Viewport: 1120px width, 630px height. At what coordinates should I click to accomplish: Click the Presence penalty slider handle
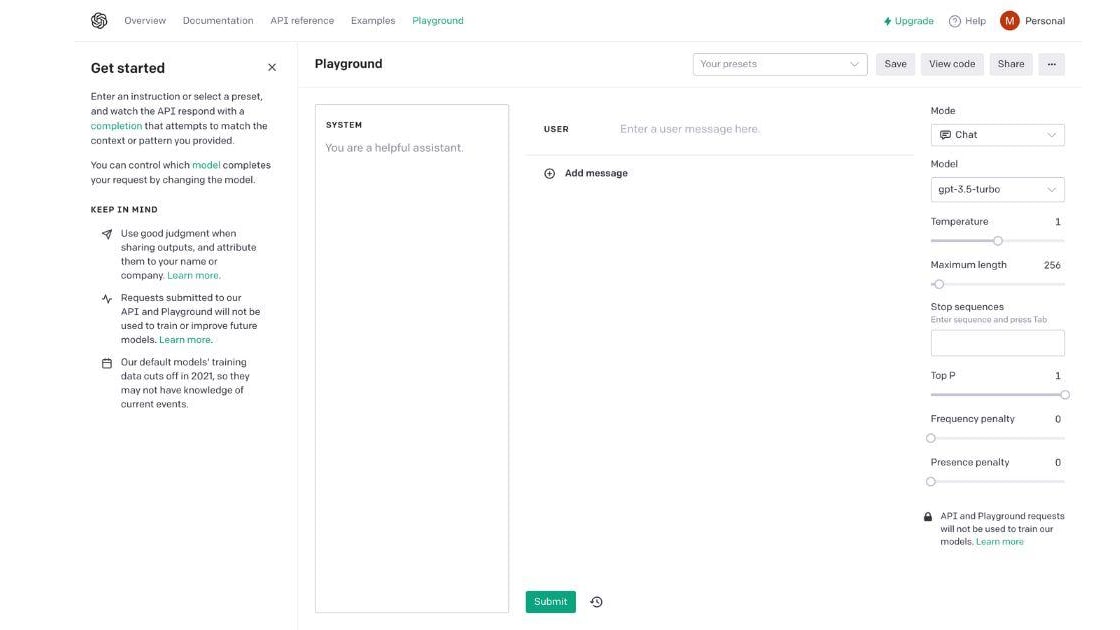click(x=931, y=482)
